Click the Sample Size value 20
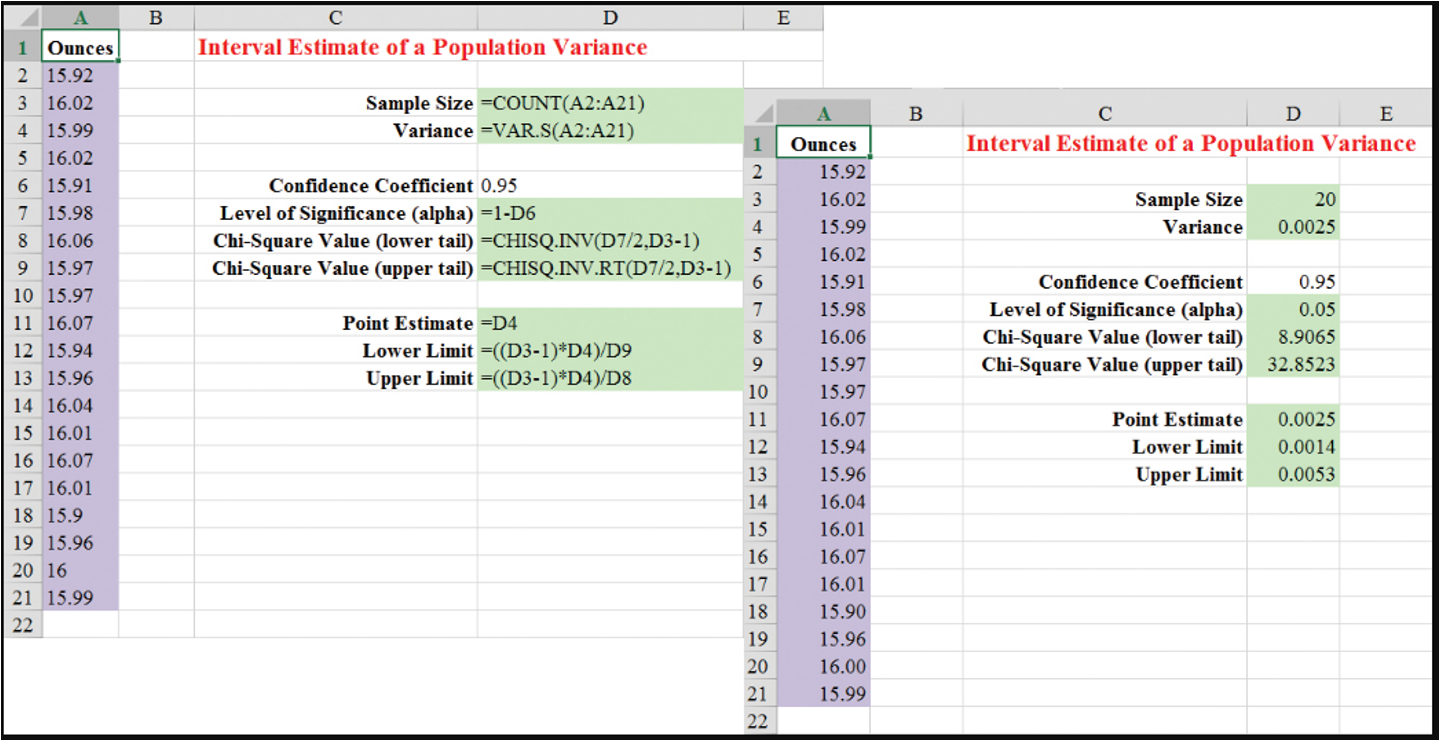1440x740 pixels. [1292, 200]
